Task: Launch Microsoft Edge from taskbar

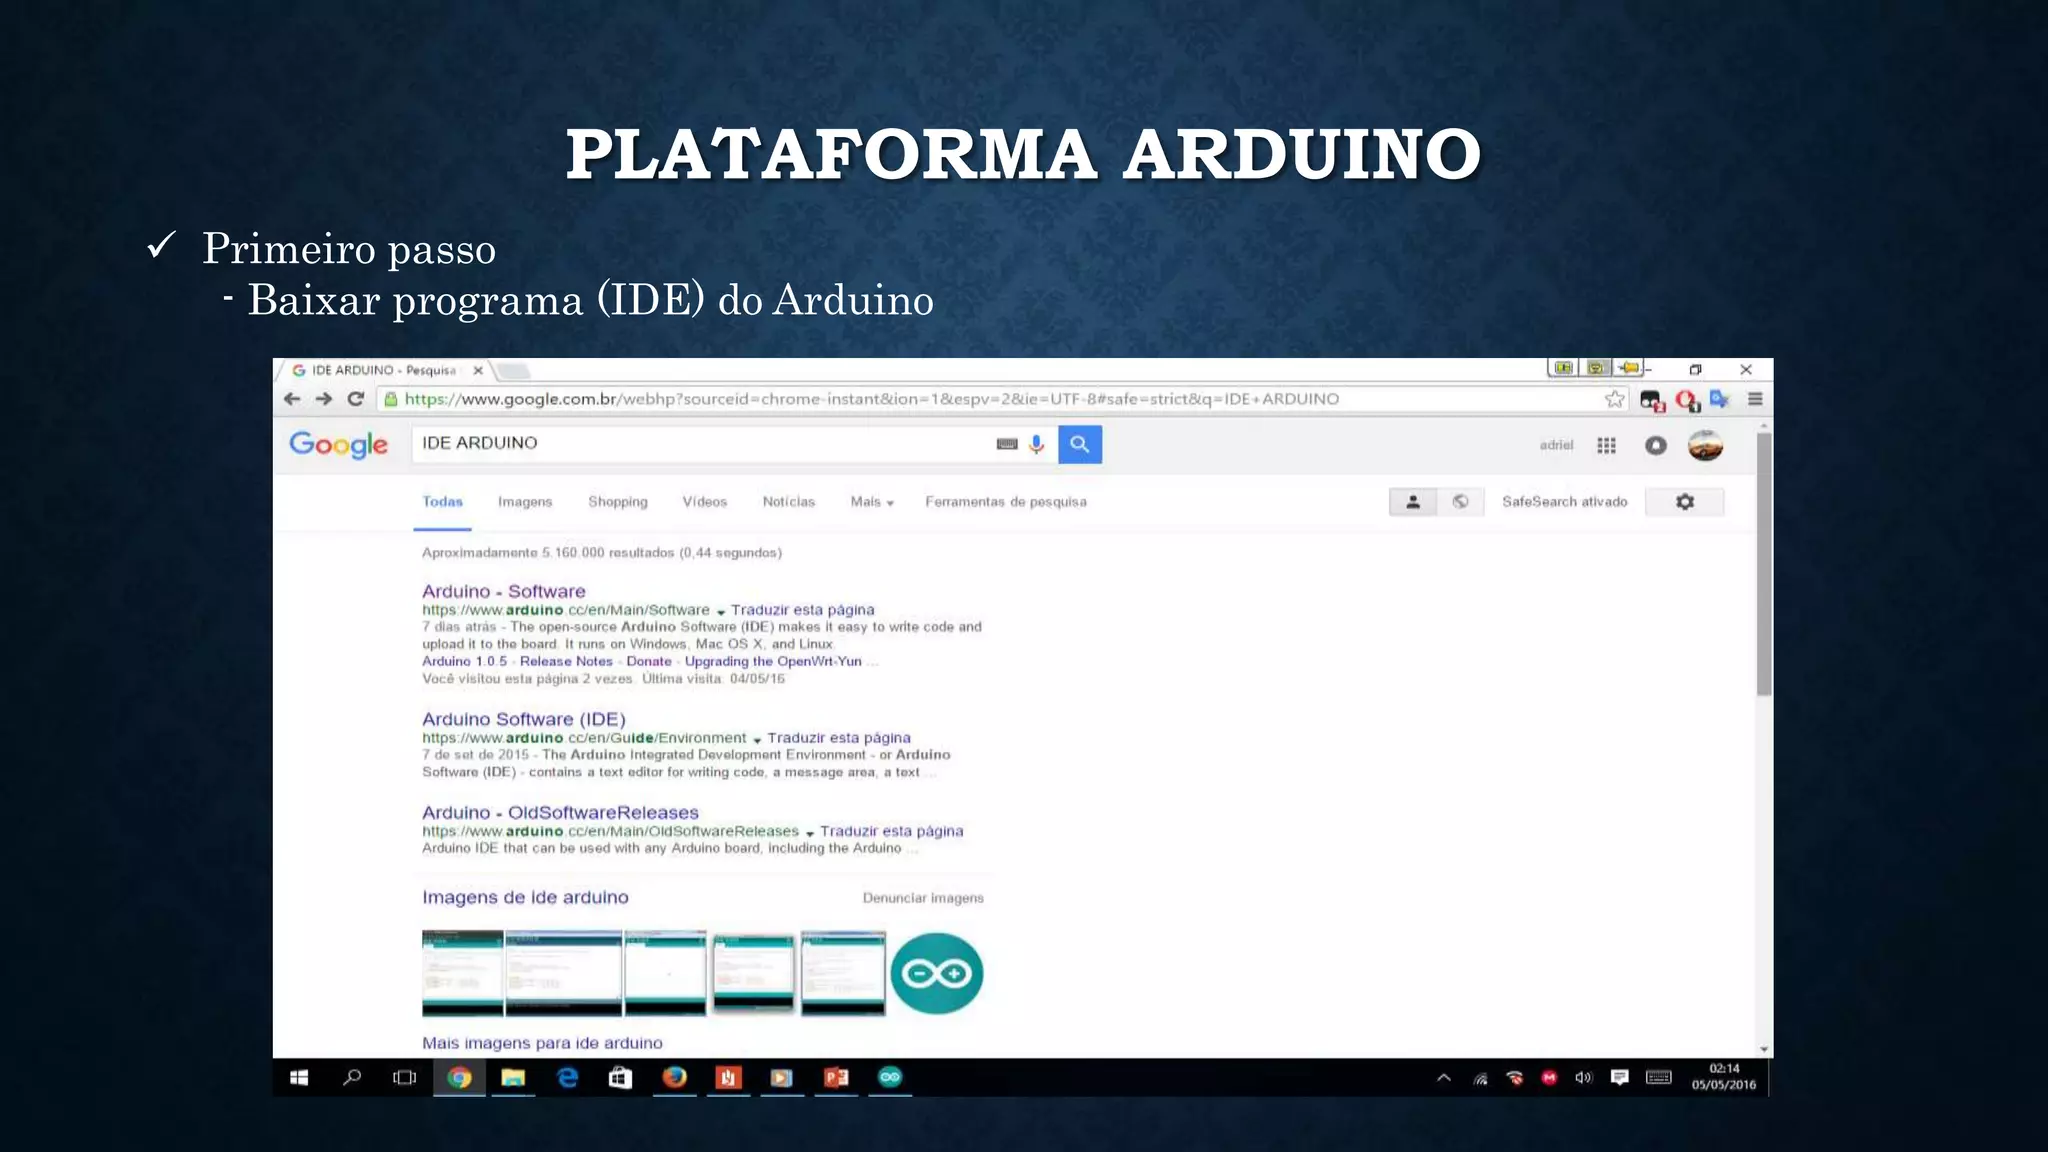Action: pos(567,1077)
